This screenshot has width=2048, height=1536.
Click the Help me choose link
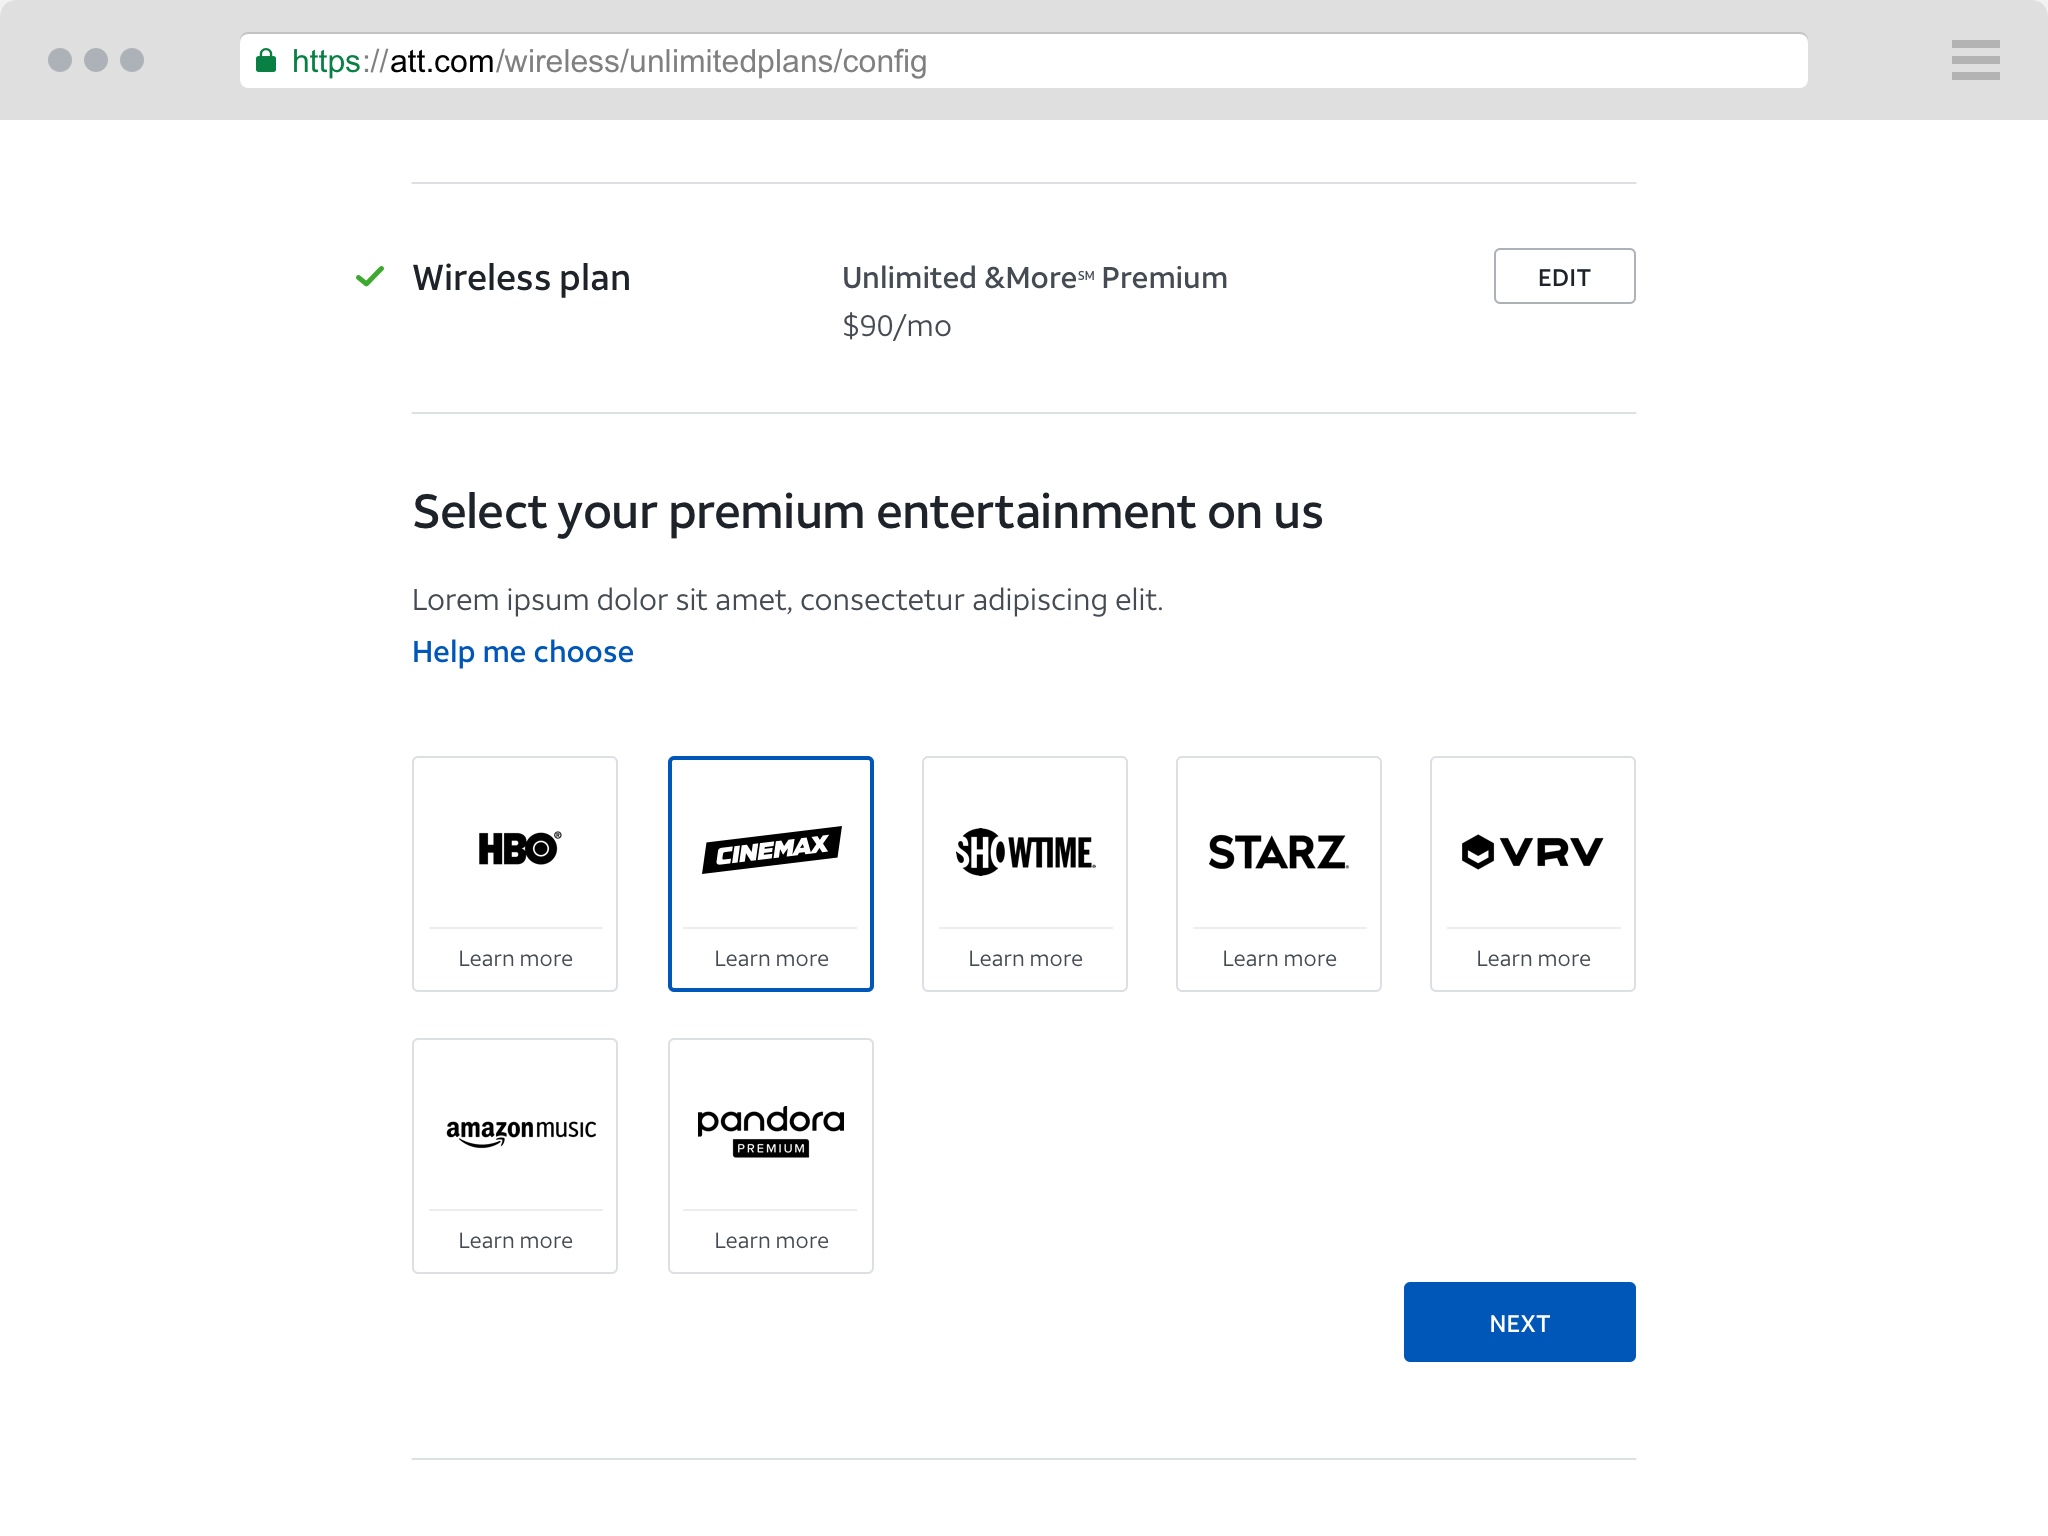point(521,650)
